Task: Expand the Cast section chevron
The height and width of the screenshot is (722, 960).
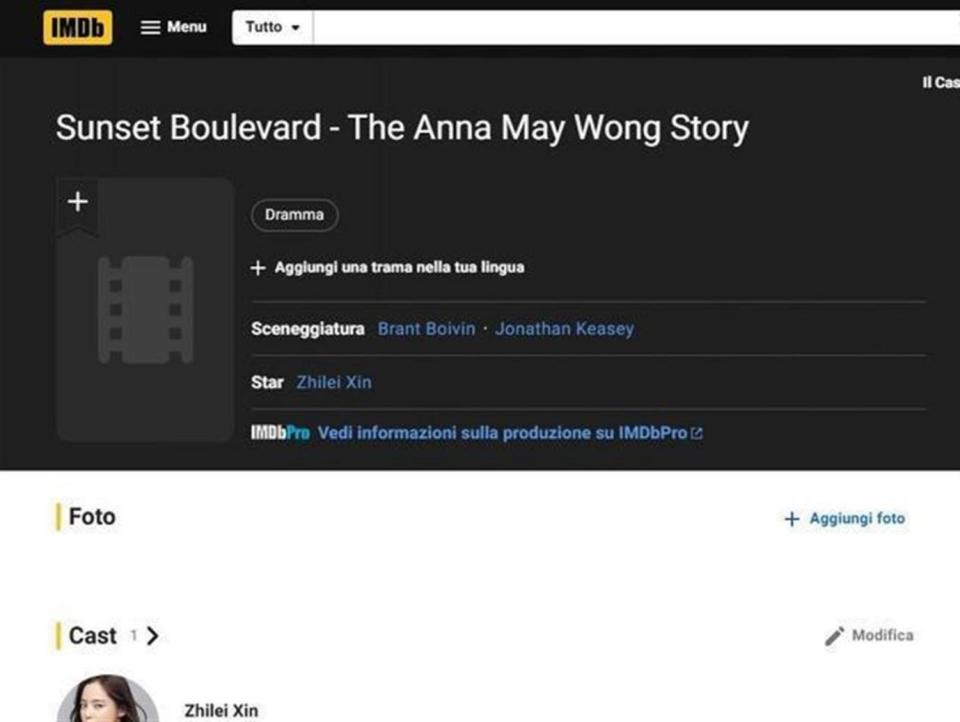Action: click(152, 636)
